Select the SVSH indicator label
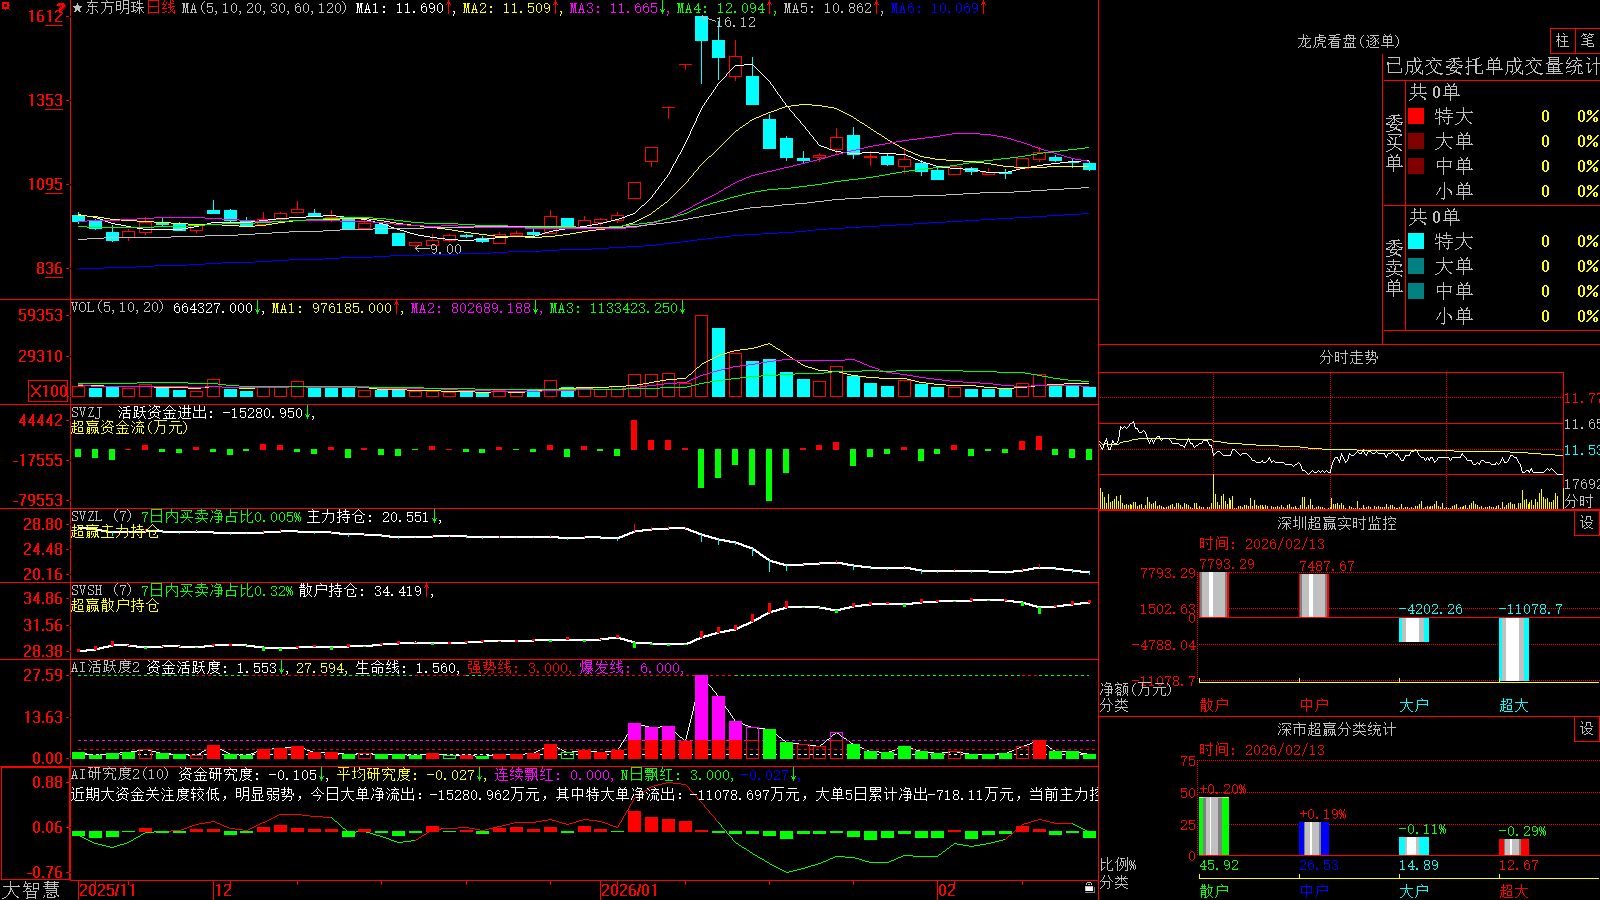This screenshot has height=900, width=1600. (x=87, y=591)
